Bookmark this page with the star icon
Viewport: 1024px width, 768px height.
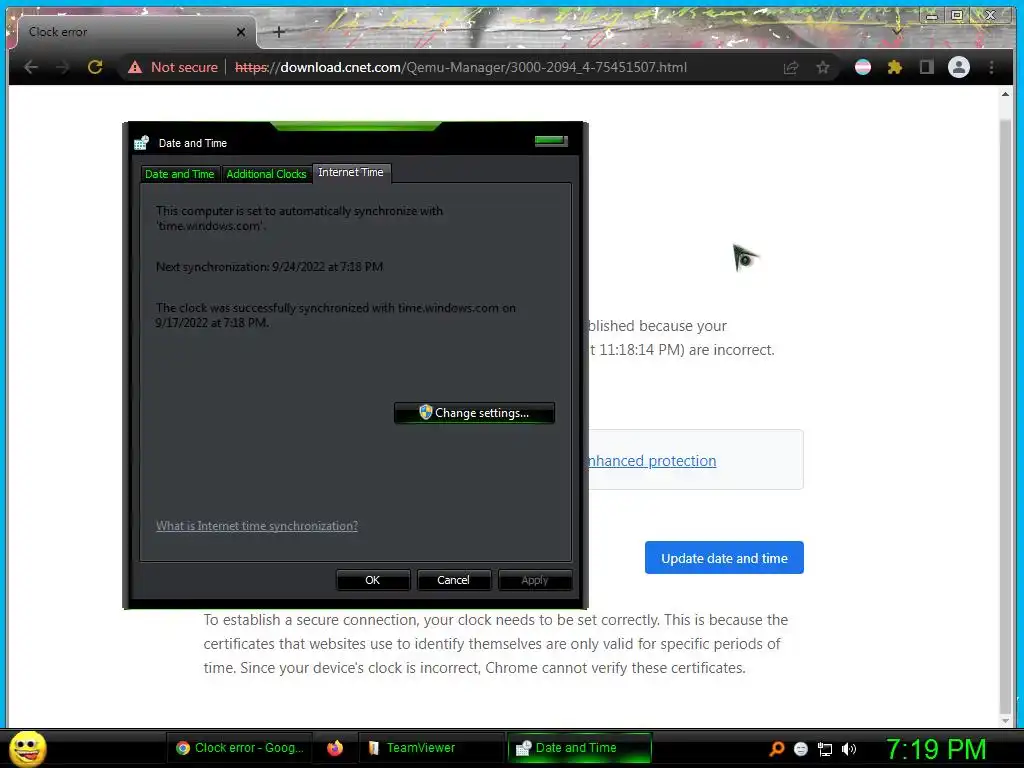pyautogui.click(x=823, y=67)
